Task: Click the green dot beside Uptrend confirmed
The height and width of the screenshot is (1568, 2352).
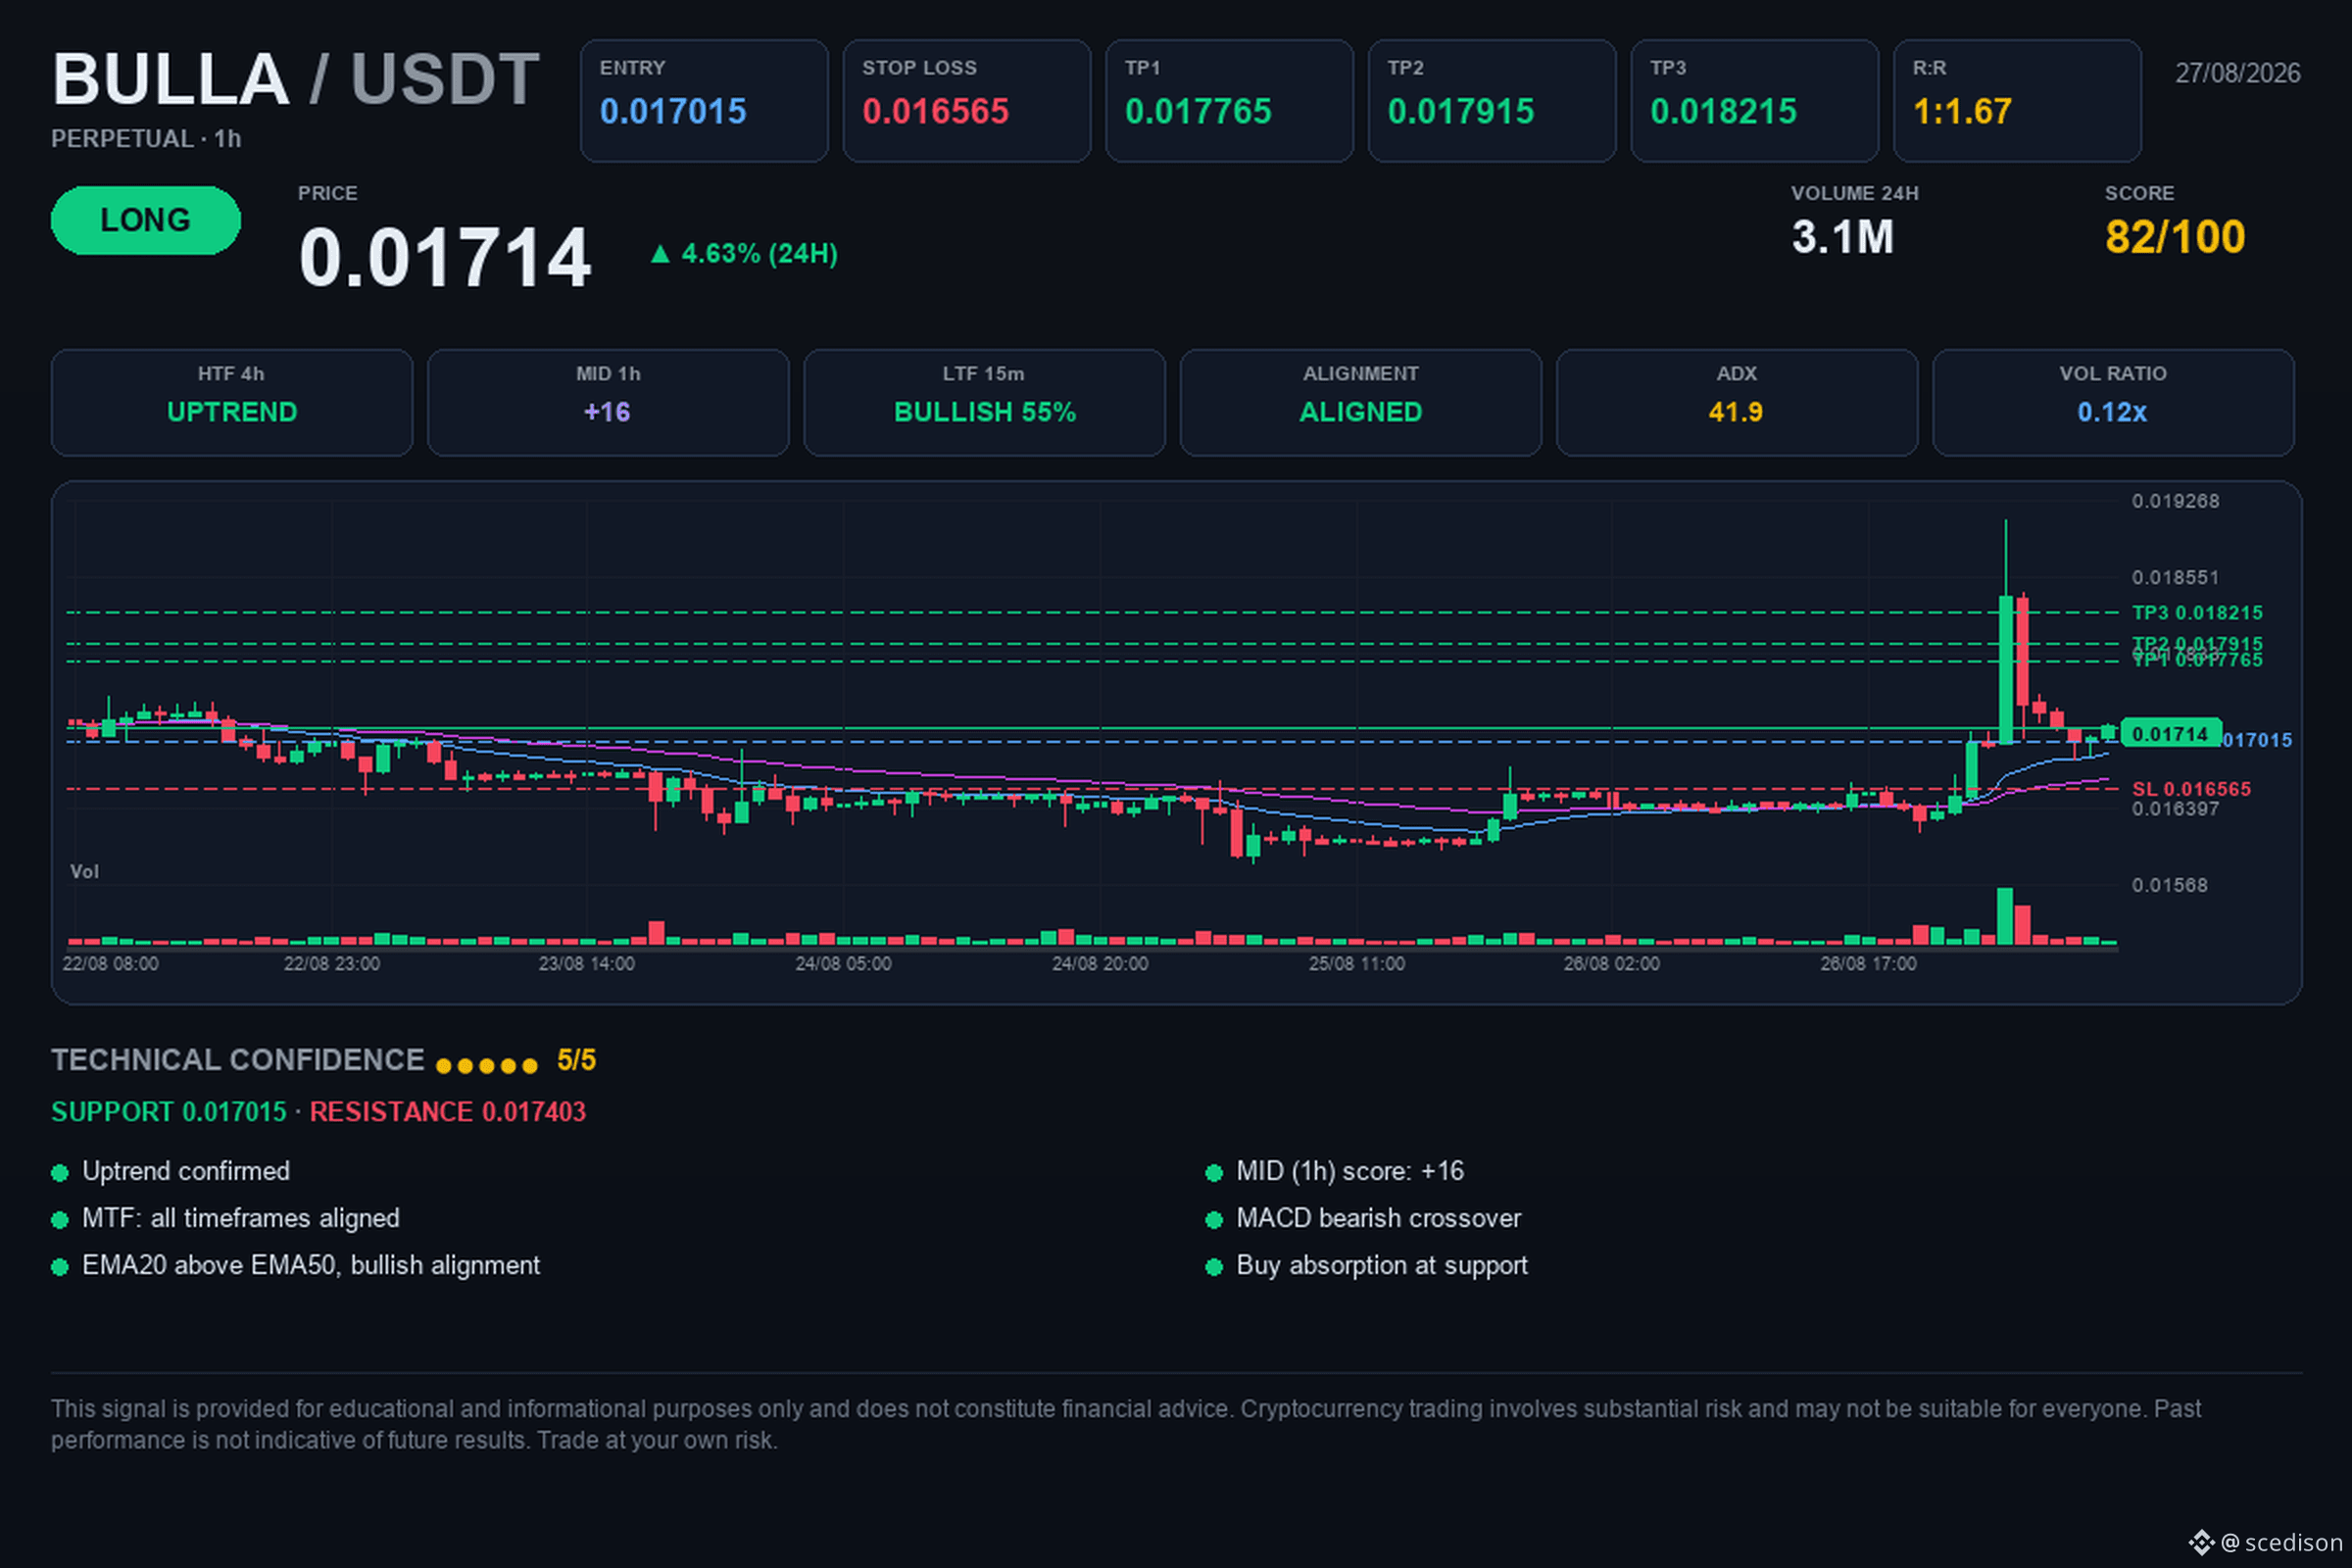Action: [60, 1173]
